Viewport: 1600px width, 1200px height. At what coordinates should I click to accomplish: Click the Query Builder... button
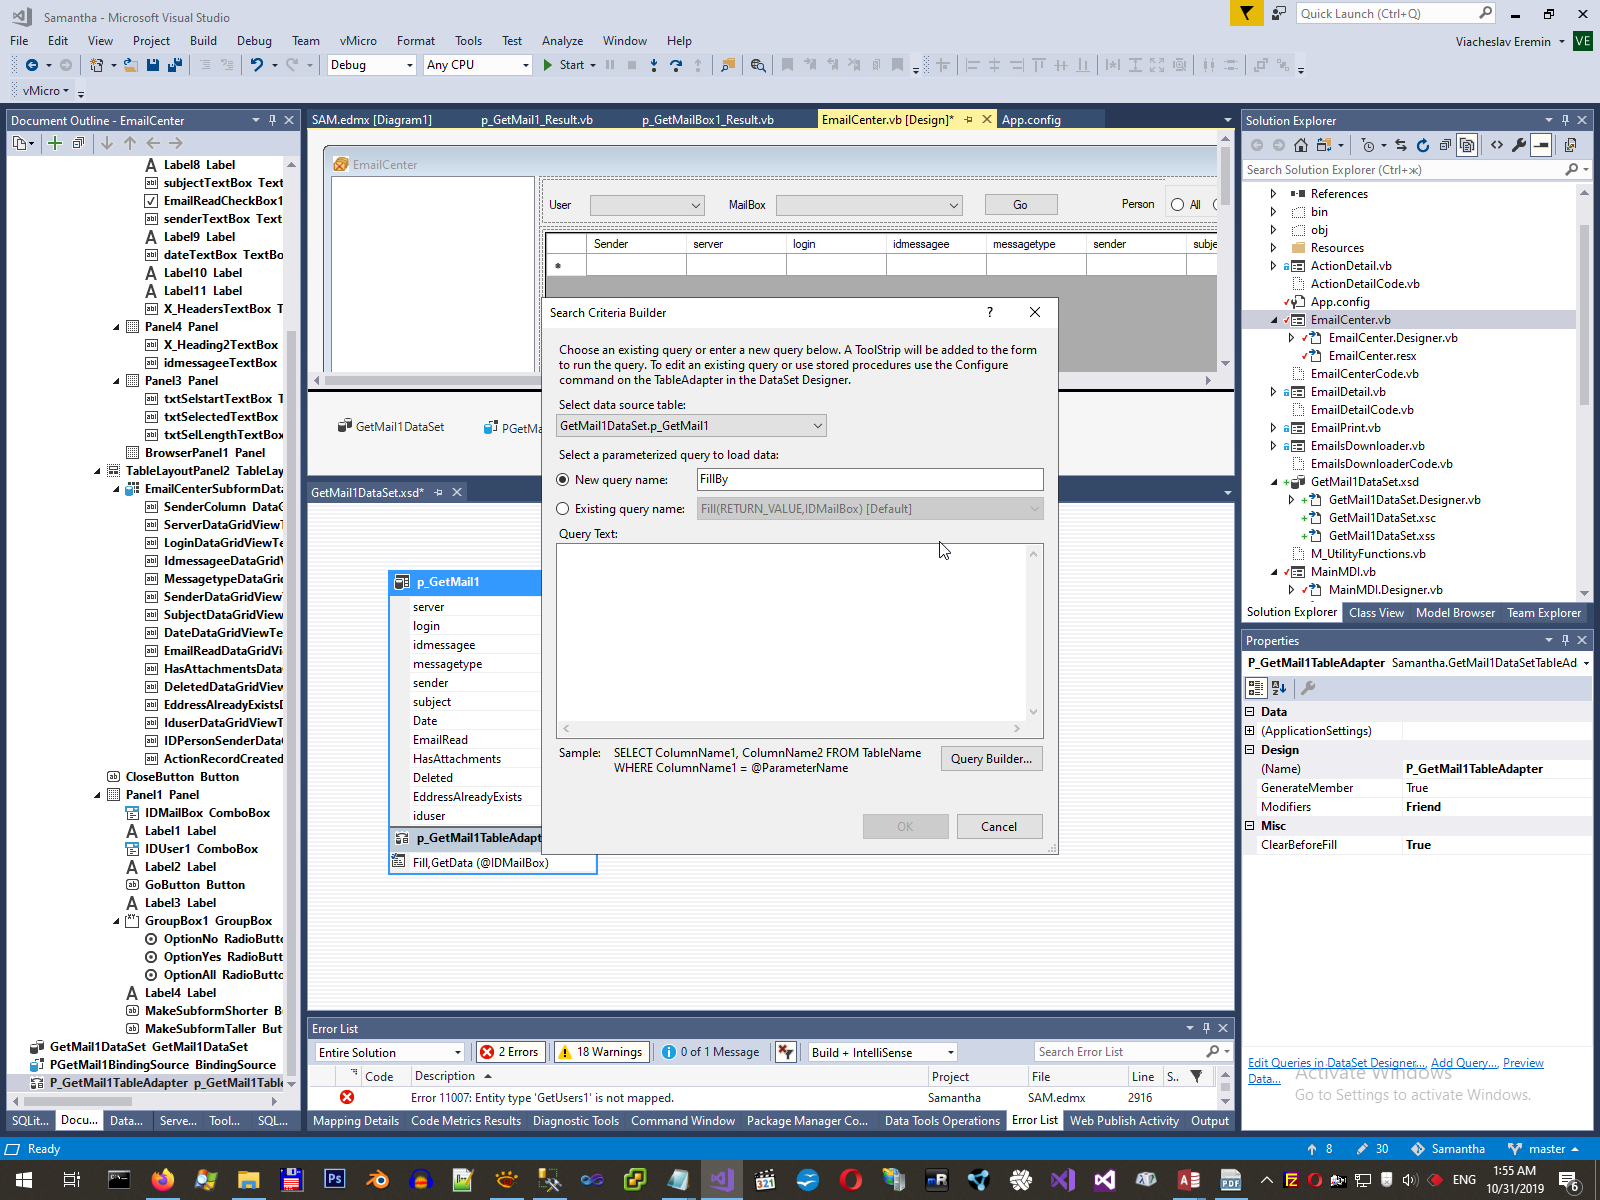(991, 759)
